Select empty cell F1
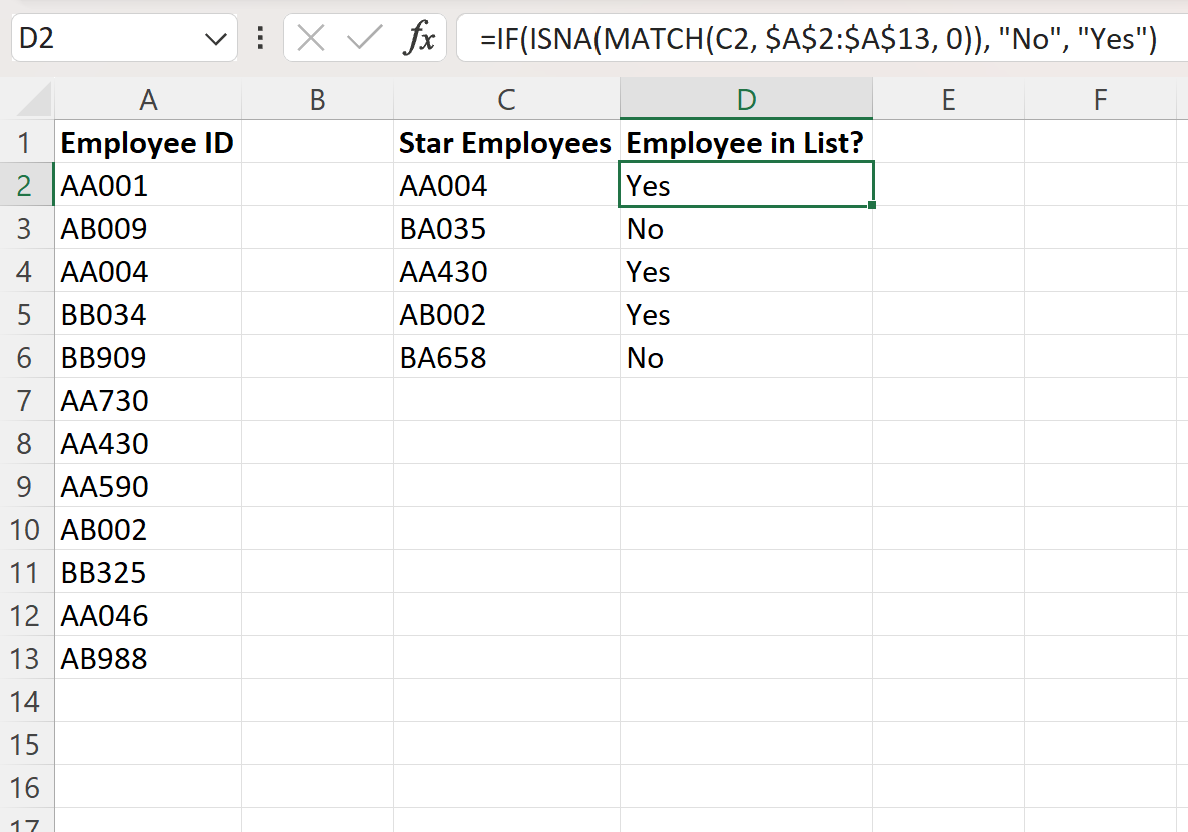This screenshot has height=832, width=1188. (1100, 142)
